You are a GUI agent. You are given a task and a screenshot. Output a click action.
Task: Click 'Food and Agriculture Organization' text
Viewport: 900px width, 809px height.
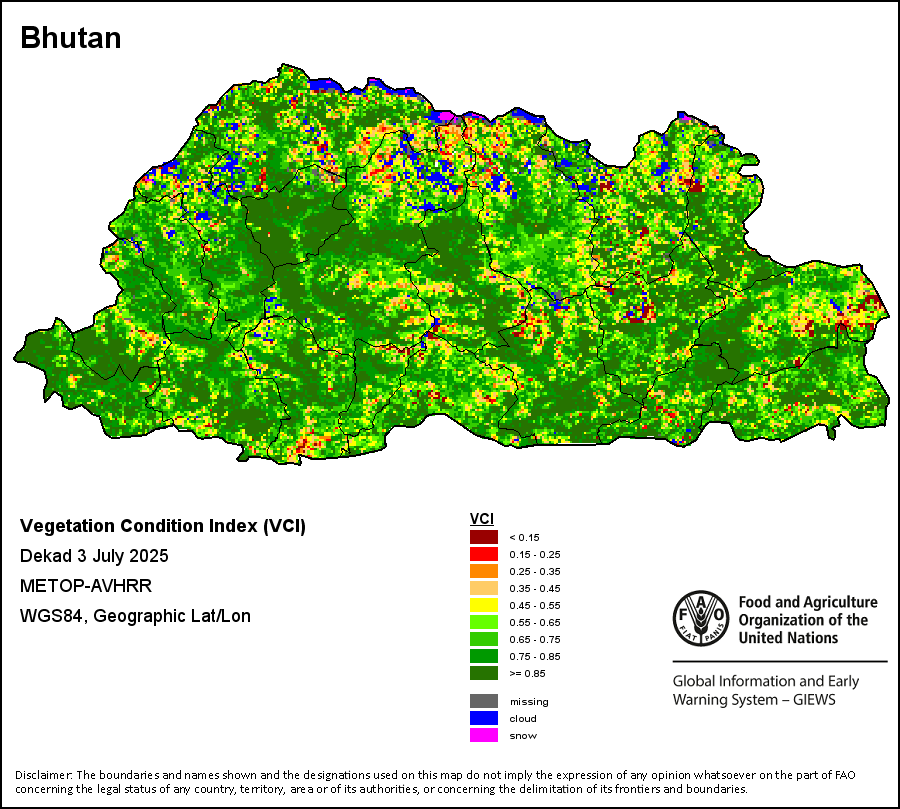[x=807, y=619]
